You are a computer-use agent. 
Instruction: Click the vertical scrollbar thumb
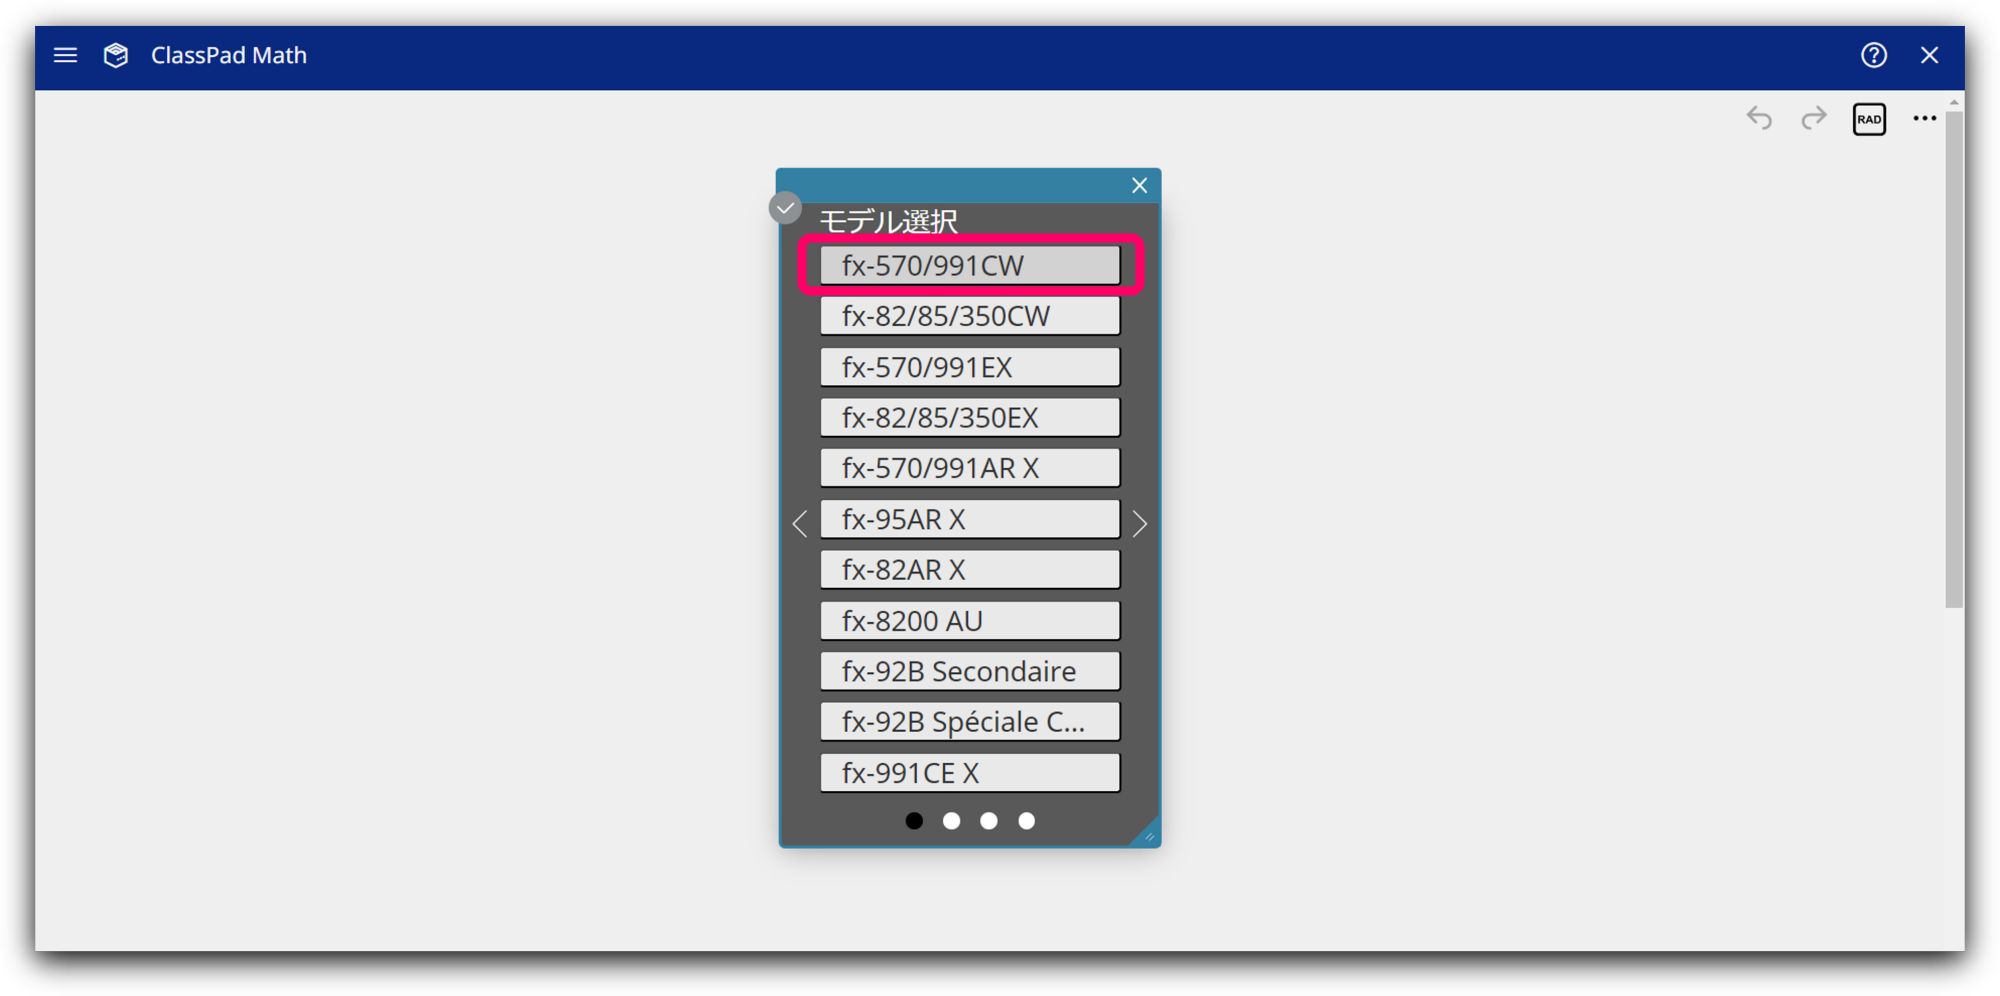tap(1954, 358)
